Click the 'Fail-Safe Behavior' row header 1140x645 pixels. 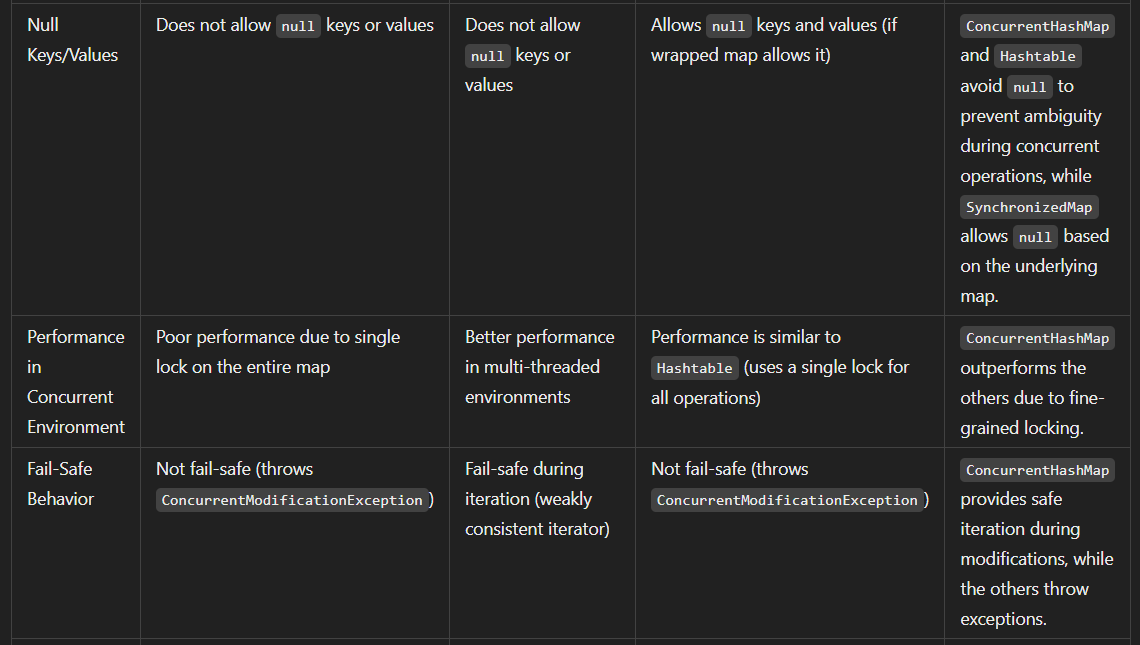pyautogui.click(x=60, y=484)
